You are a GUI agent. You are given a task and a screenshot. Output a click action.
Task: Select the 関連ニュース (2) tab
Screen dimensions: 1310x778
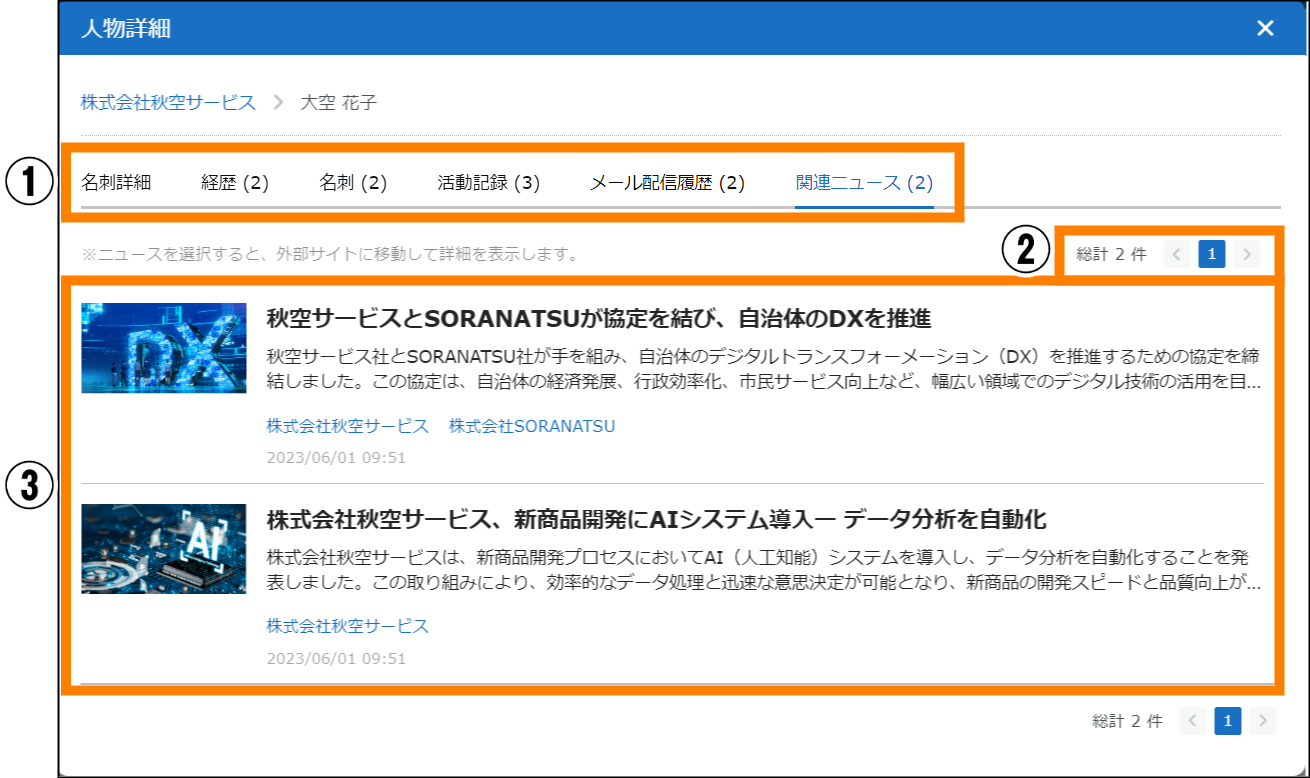[x=864, y=183]
